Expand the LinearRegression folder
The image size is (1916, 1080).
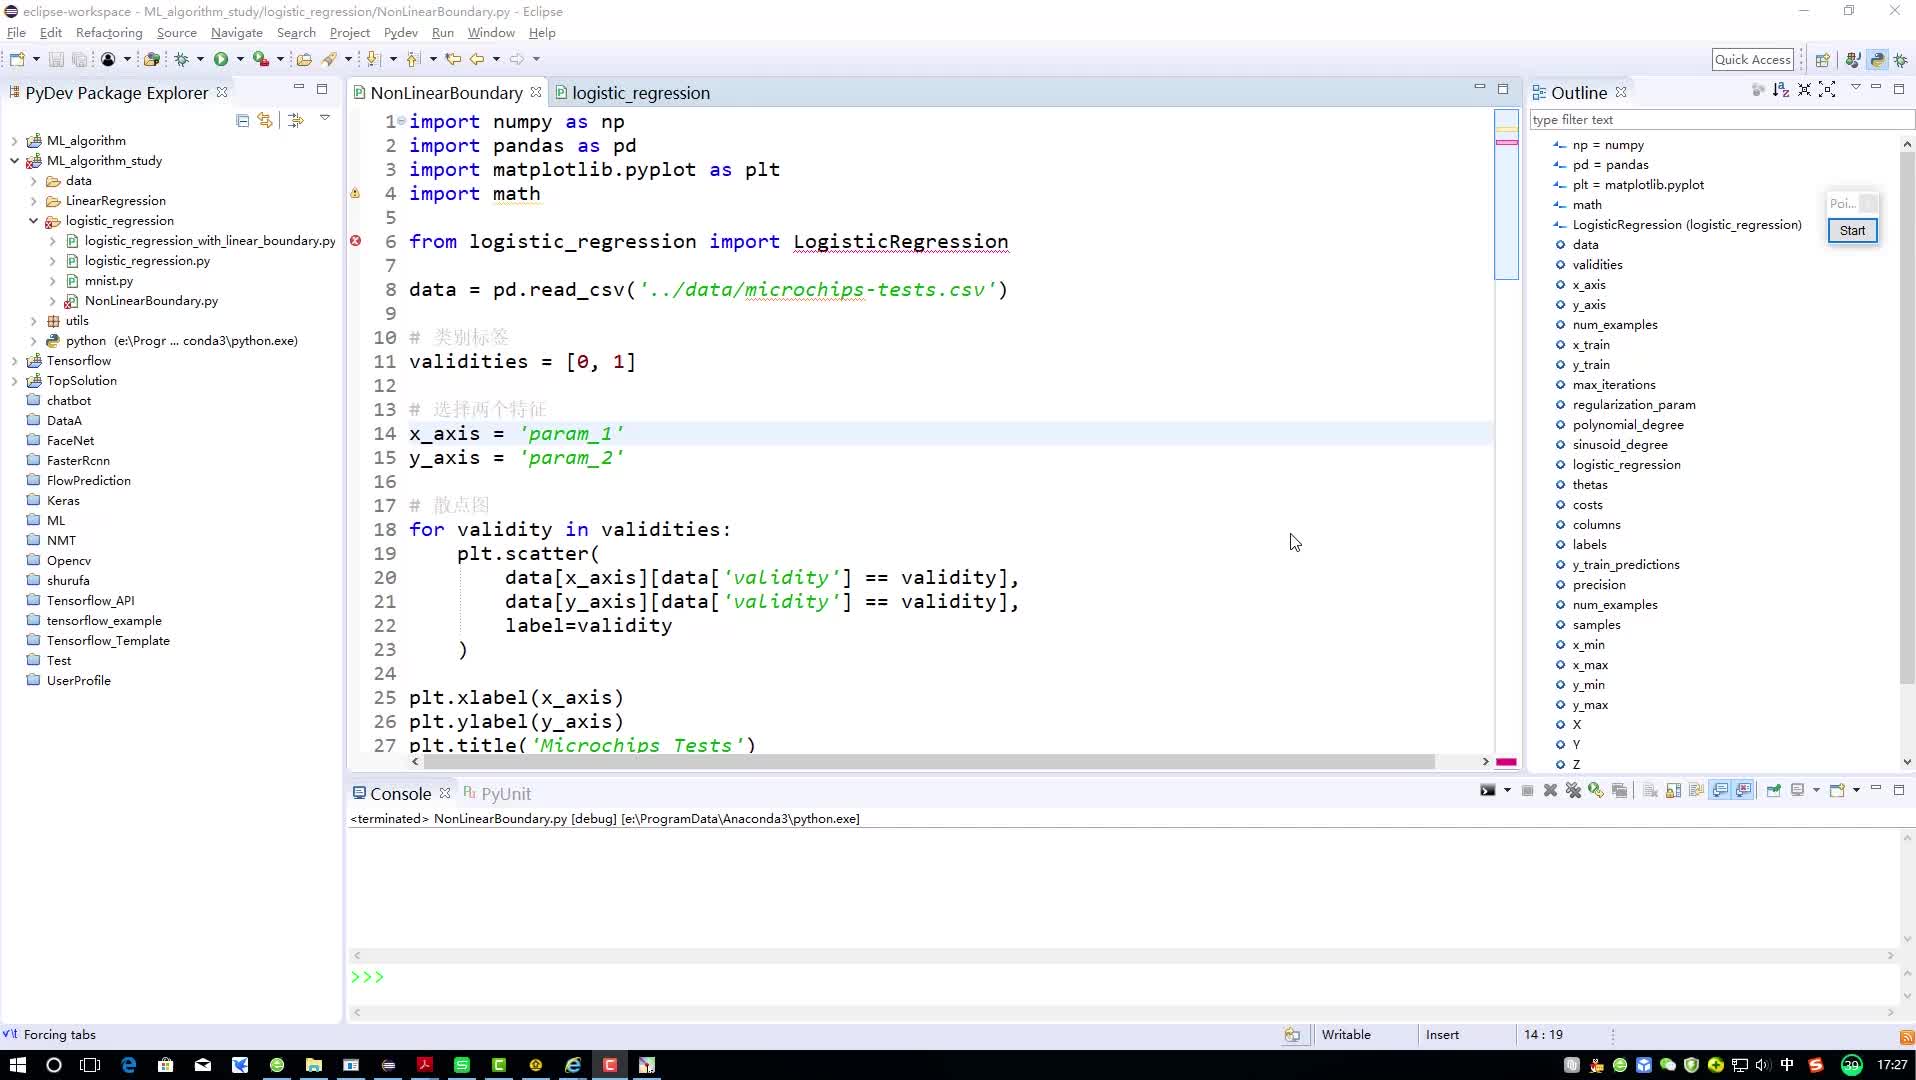click(33, 201)
